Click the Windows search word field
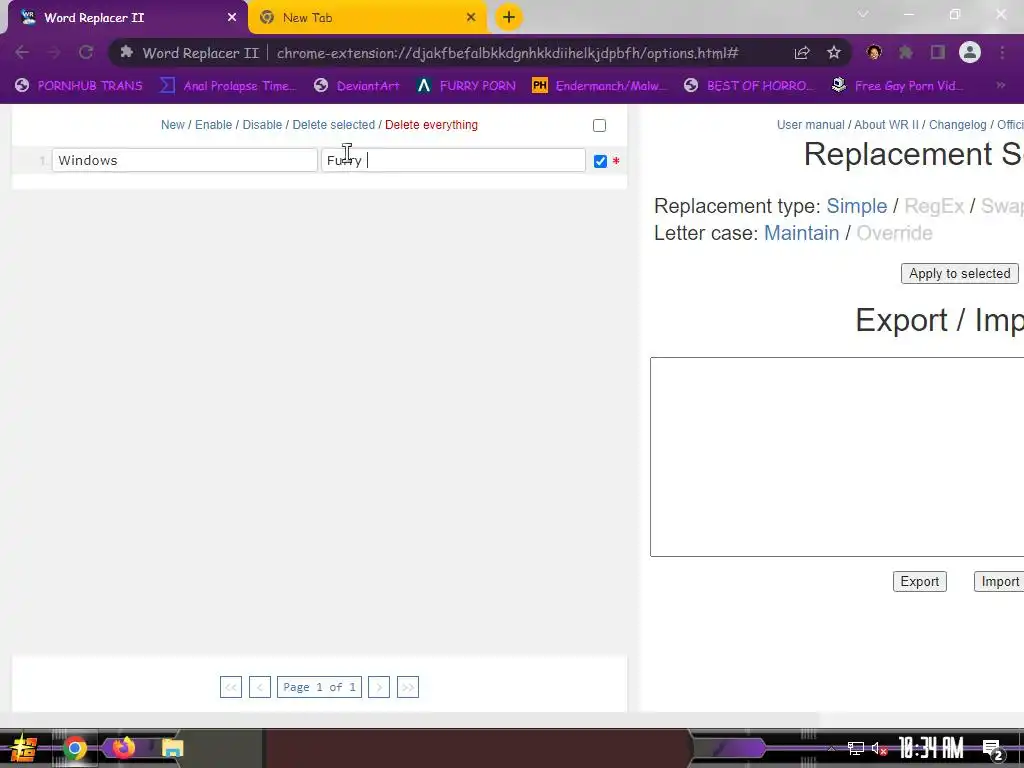The image size is (1024, 768). (x=185, y=160)
